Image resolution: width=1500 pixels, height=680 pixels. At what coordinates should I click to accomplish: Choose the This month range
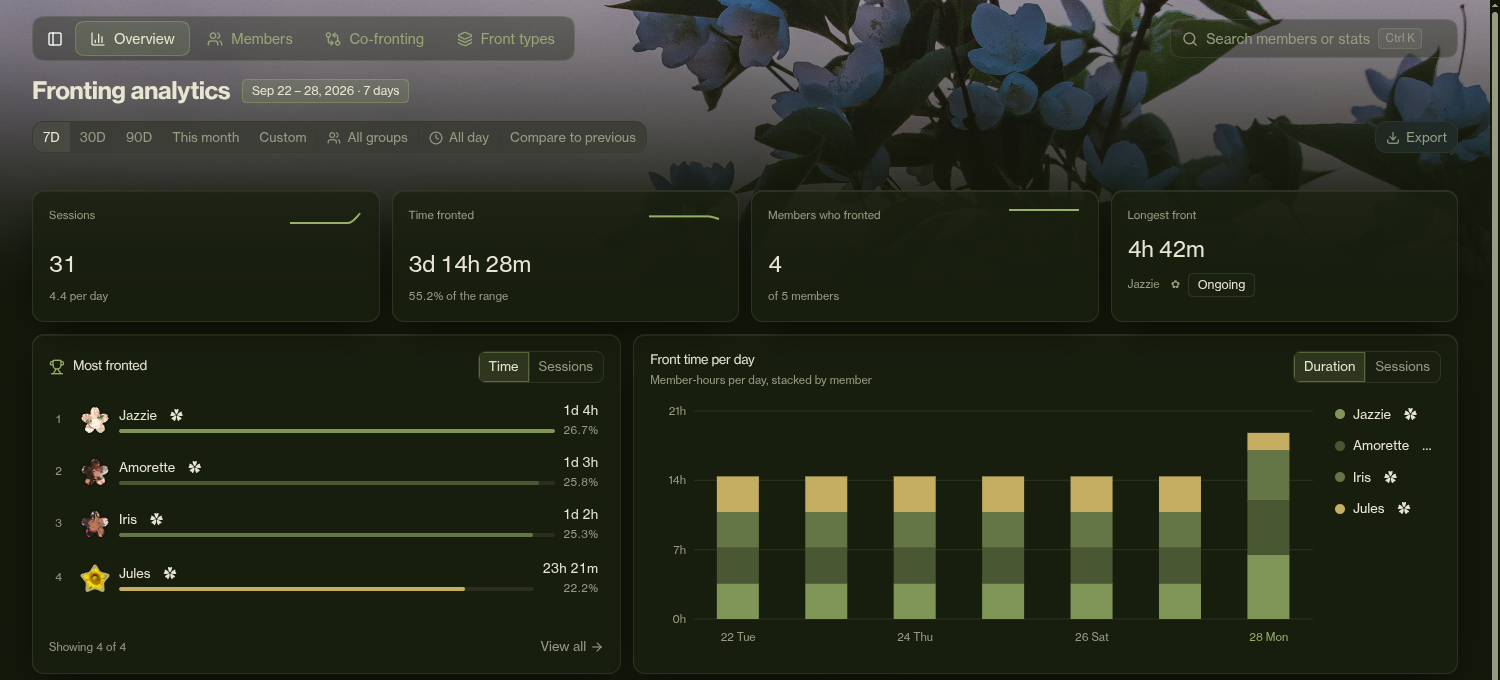coord(205,137)
